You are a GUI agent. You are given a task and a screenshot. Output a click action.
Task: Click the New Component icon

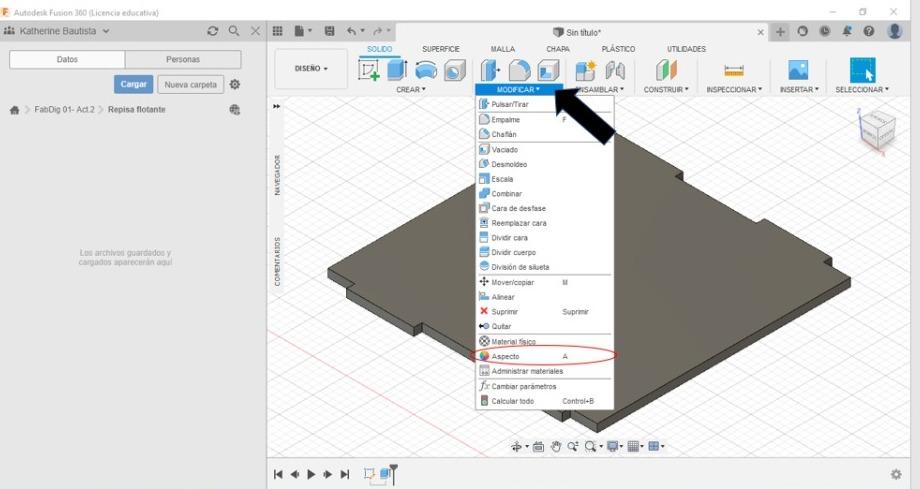586,70
